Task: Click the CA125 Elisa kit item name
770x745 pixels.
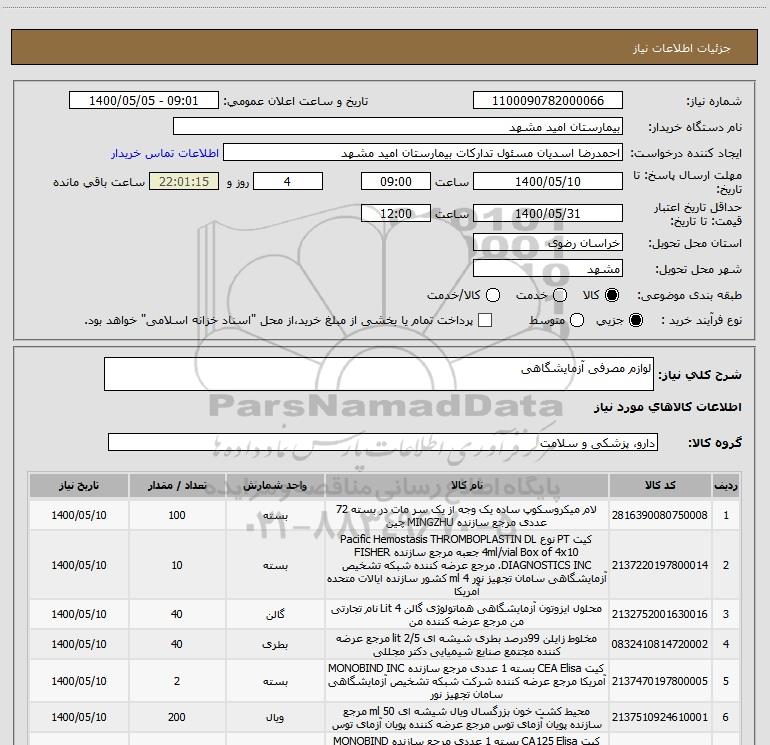Action: [x=467, y=740]
